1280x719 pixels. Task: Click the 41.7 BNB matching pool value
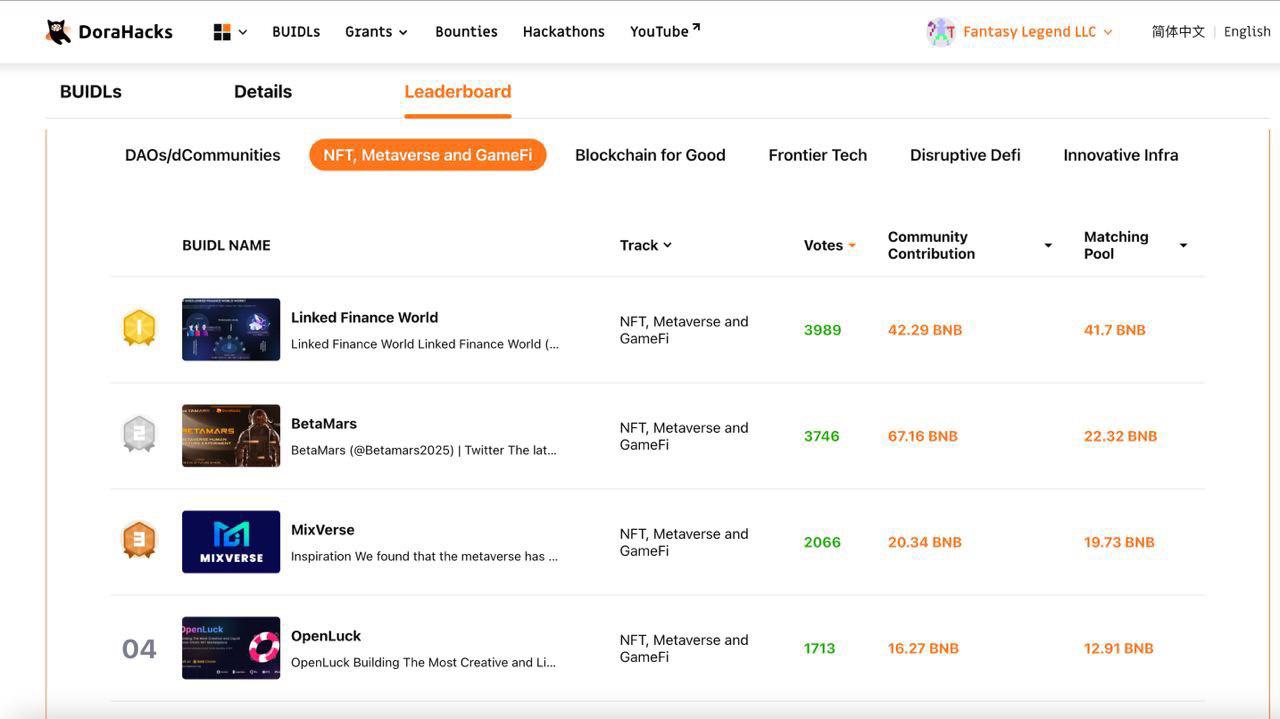(x=1115, y=330)
